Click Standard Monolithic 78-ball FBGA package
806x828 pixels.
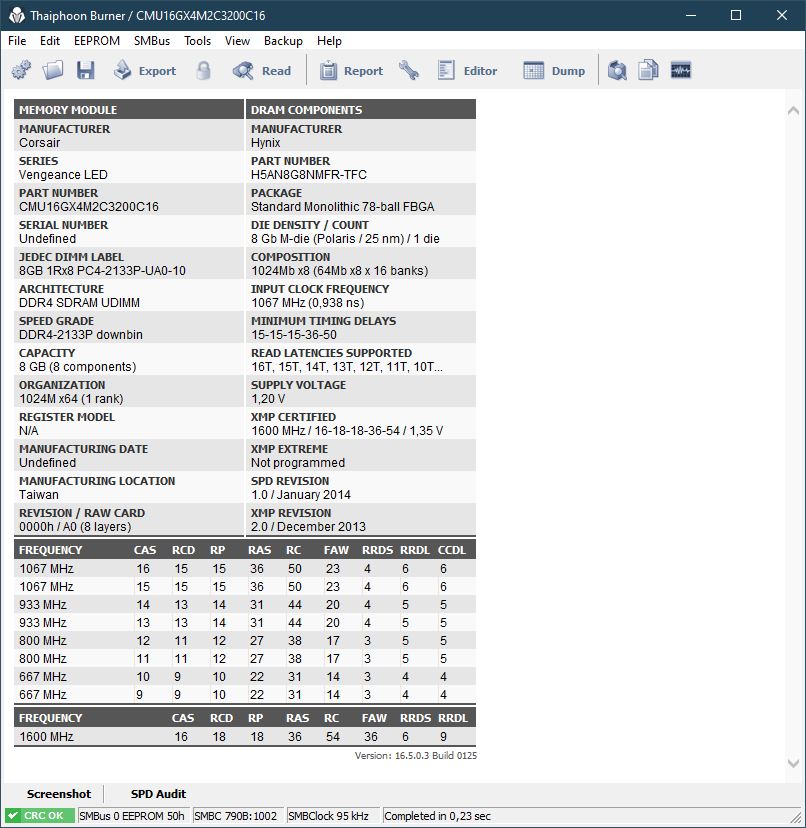click(342, 206)
